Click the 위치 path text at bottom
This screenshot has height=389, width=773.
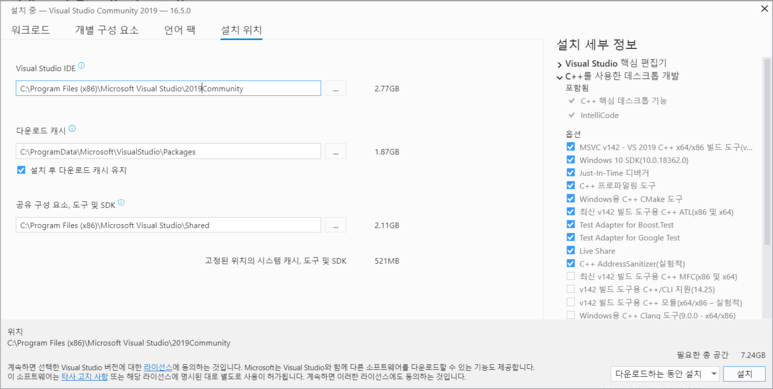tap(119, 343)
